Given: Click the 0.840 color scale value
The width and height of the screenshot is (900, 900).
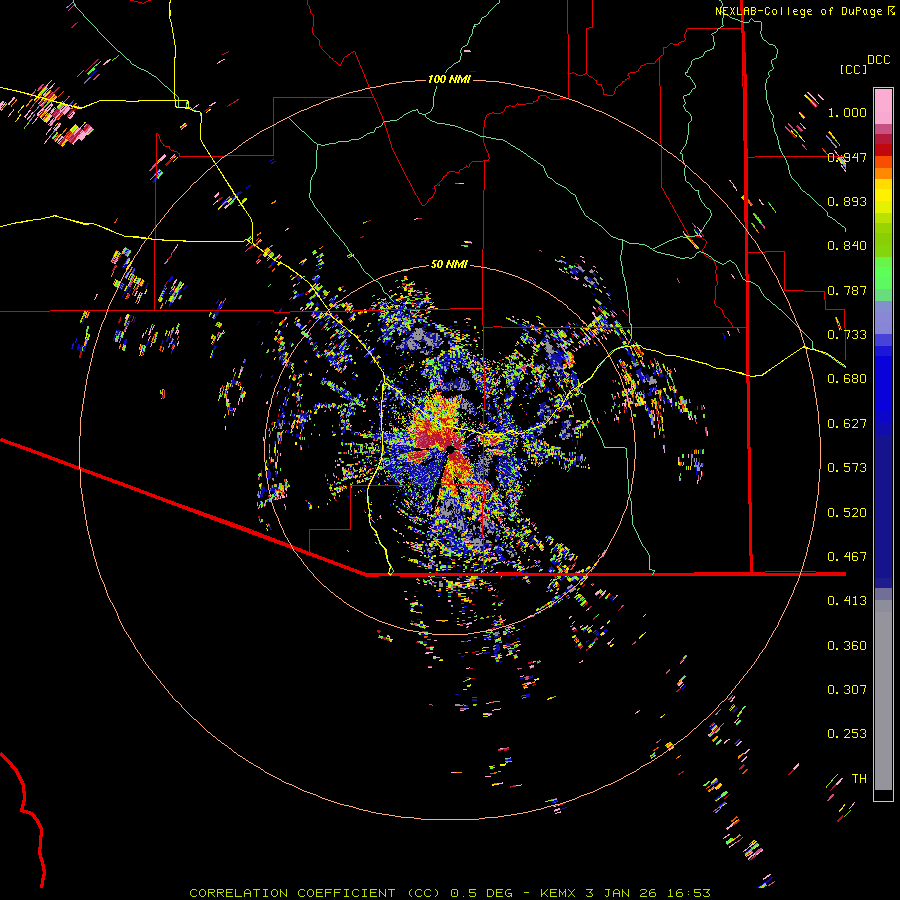Looking at the screenshot, I should 847,246.
